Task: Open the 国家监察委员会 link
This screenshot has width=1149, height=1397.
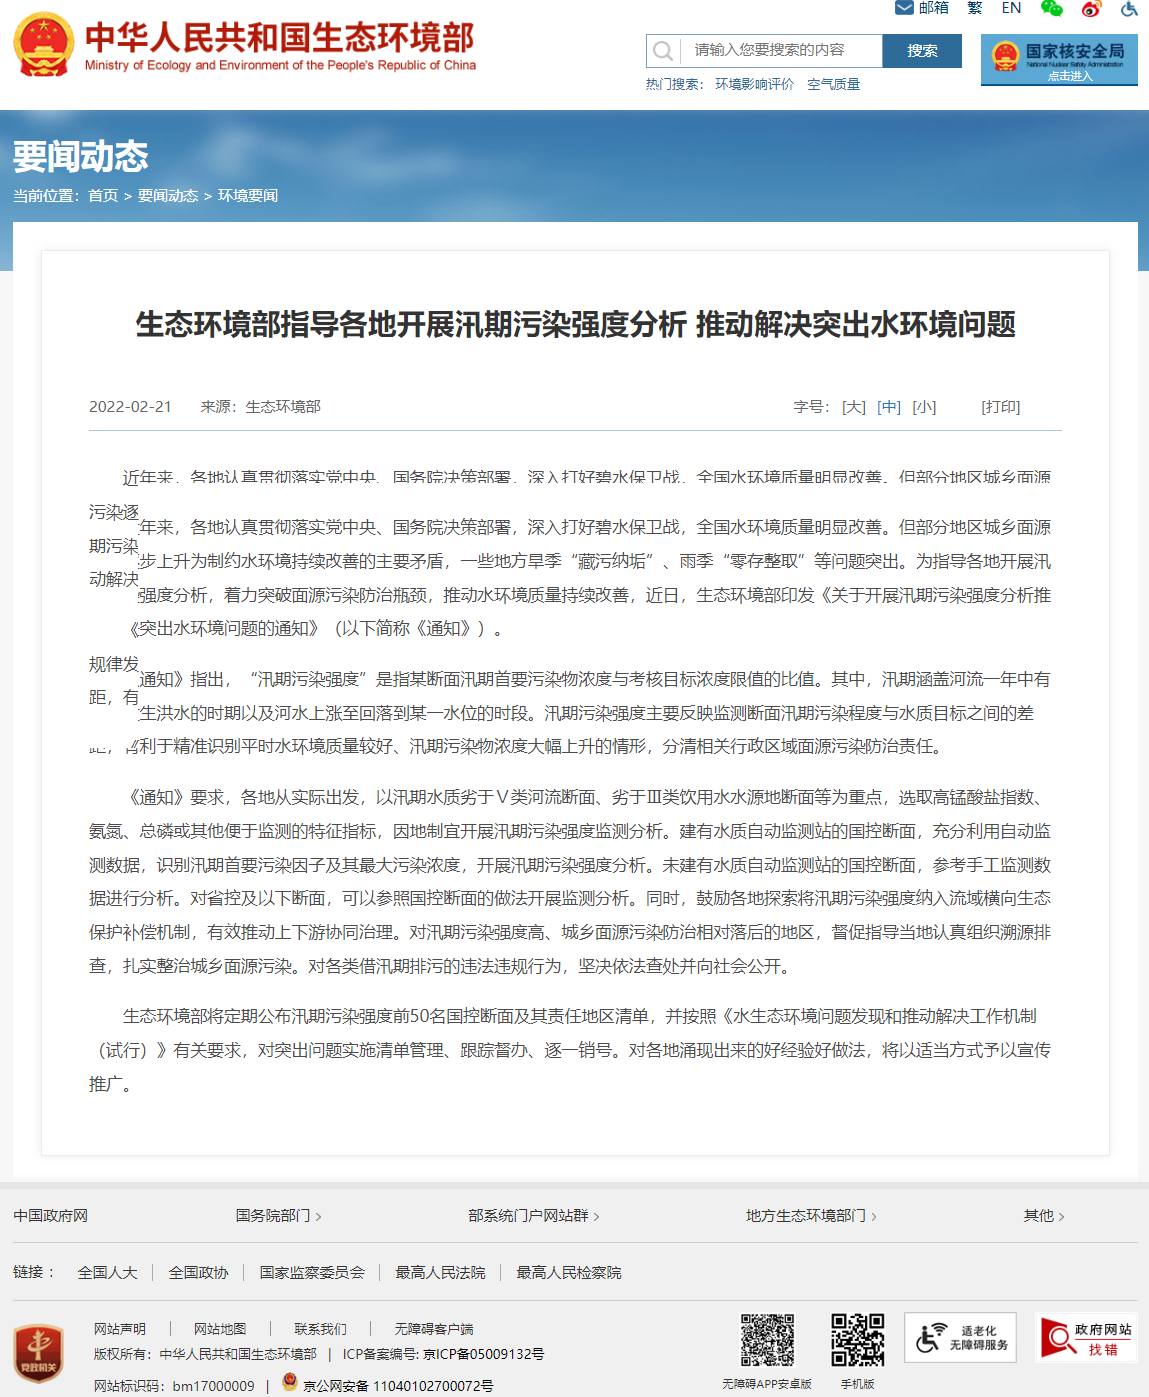Action: pyautogui.click(x=312, y=1273)
